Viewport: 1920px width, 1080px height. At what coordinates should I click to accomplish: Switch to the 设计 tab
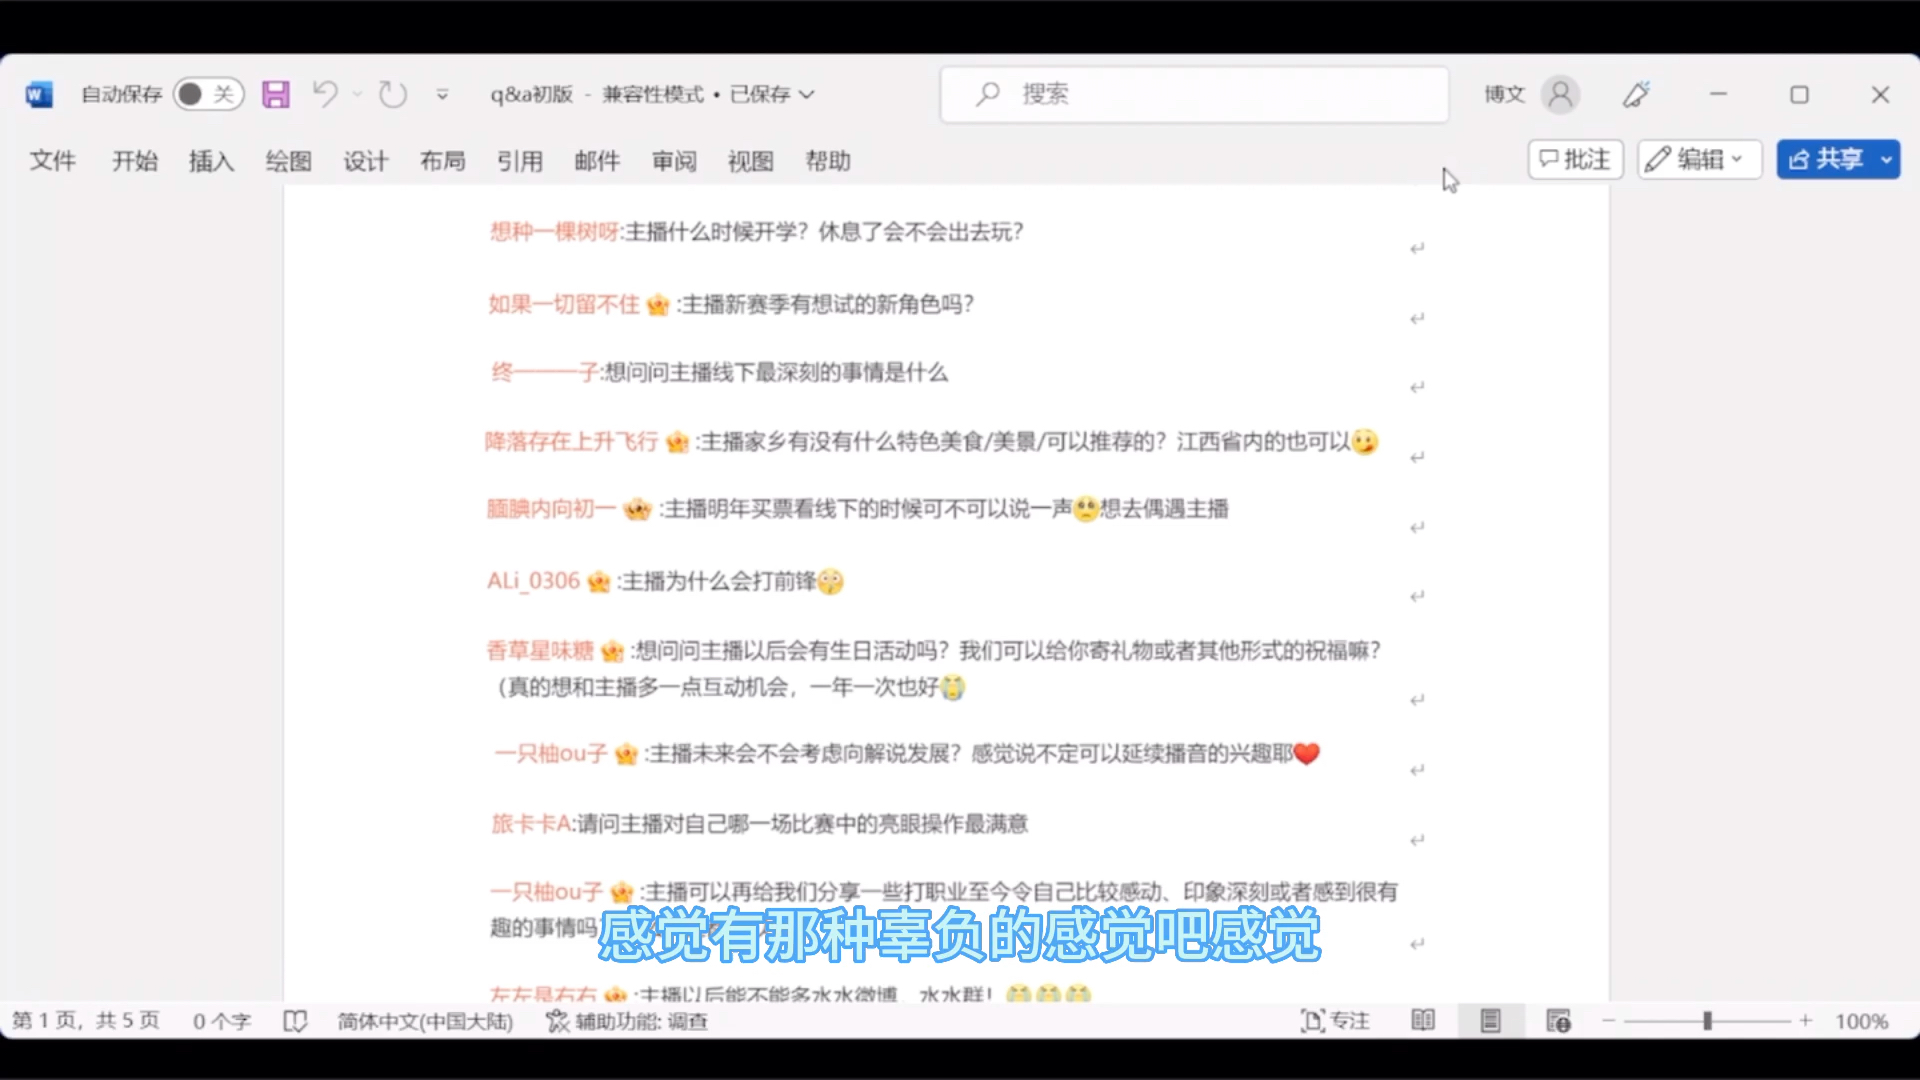[365, 160]
